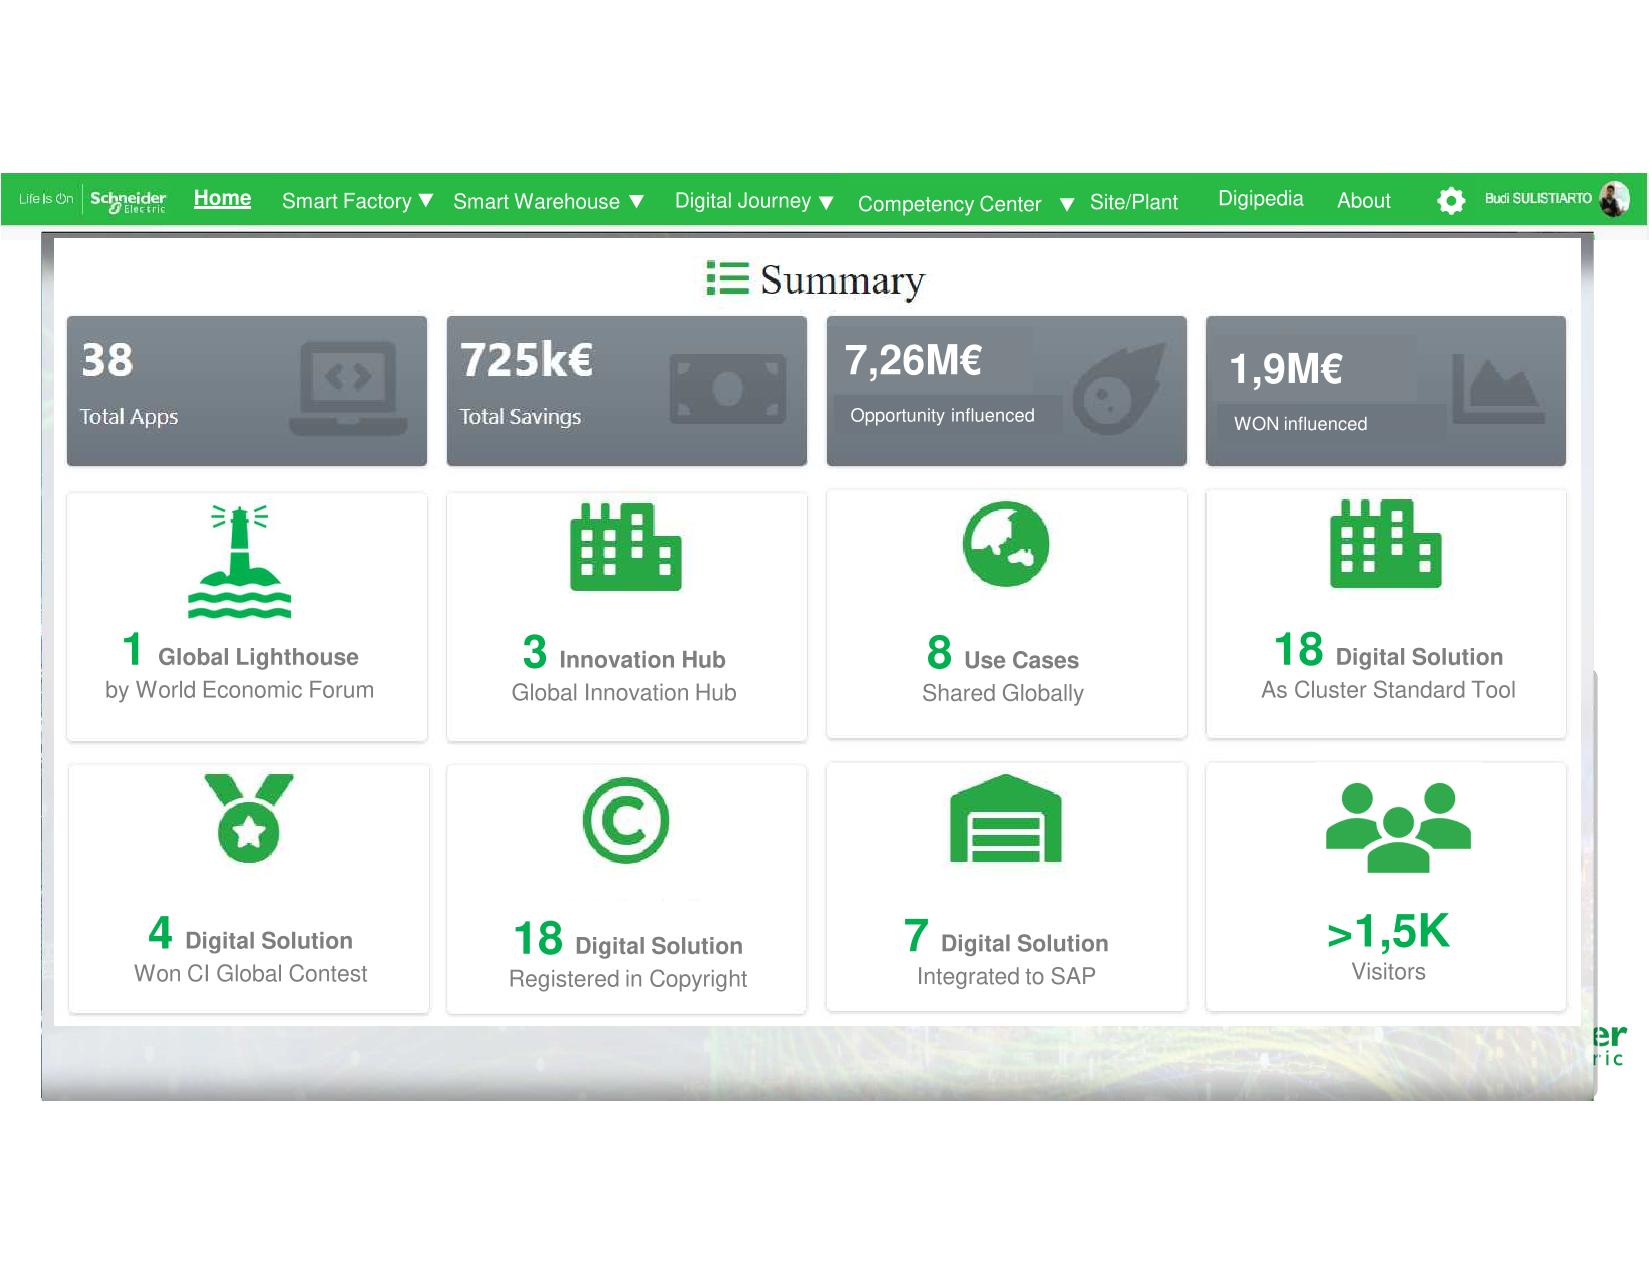1649x1275 pixels.
Task: Click the people group icon above Visitors
Action: (1397, 826)
